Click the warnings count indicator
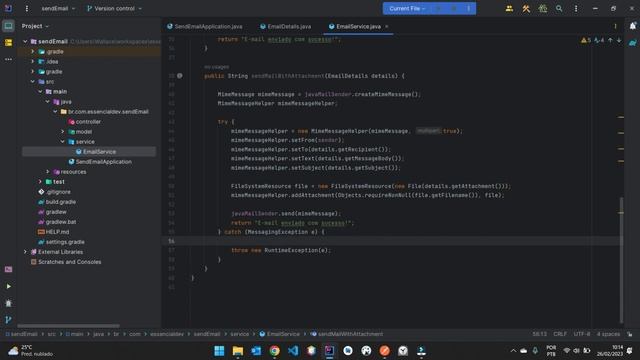Image resolution: width=640 pixels, height=360 pixels. coord(586,40)
